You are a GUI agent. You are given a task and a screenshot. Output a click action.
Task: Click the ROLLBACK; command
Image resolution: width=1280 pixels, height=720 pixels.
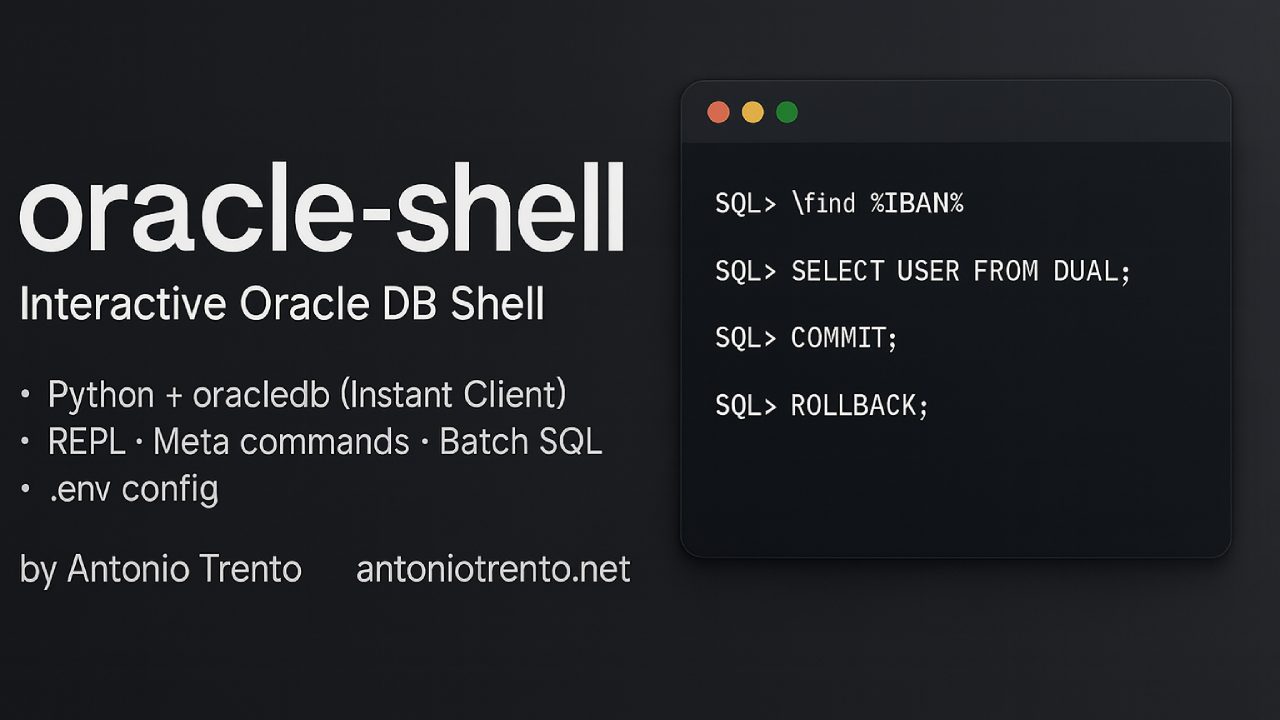tap(860, 405)
